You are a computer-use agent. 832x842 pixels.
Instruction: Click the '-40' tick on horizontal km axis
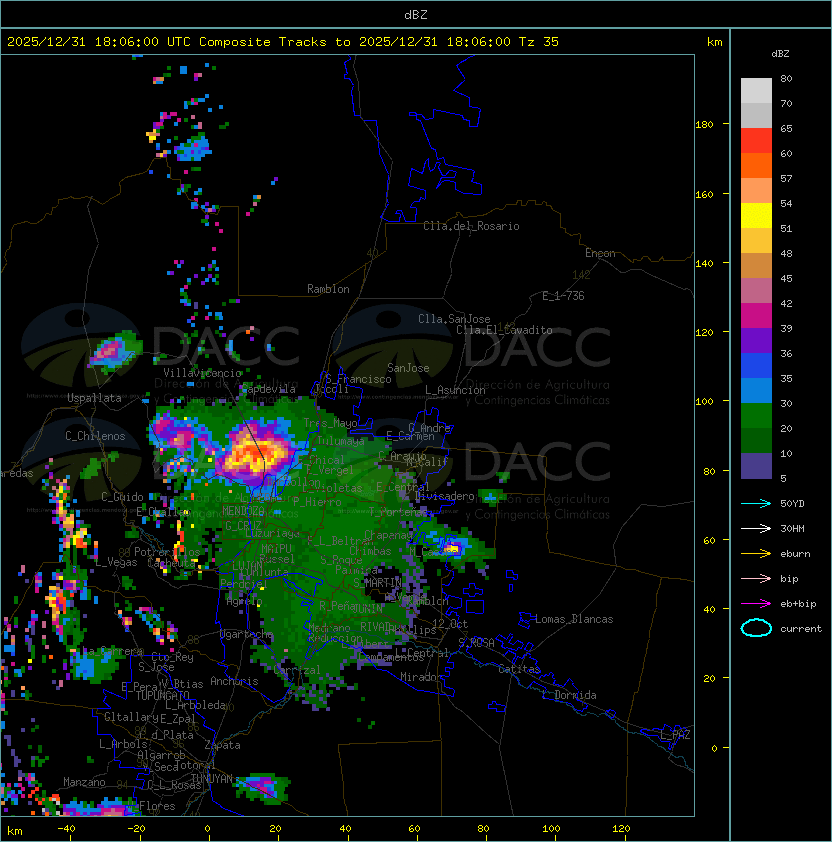(x=66, y=829)
